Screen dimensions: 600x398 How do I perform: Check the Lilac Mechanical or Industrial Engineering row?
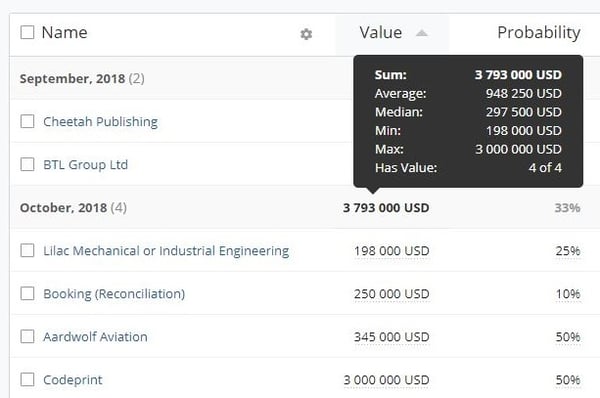pyautogui.click(x=27, y=251)
